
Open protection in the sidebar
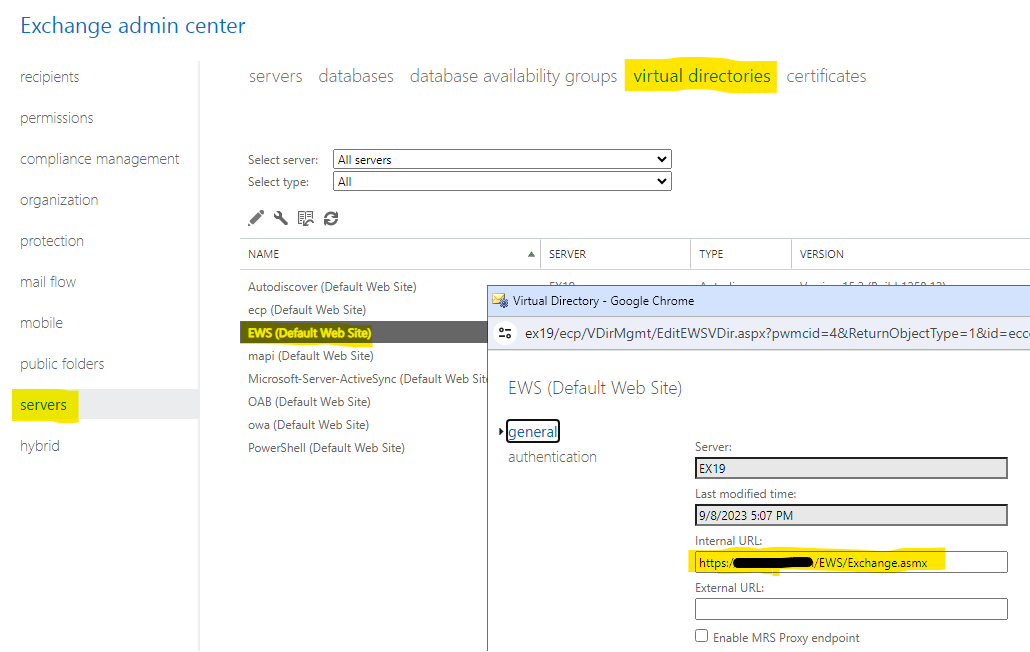point(52,241)
